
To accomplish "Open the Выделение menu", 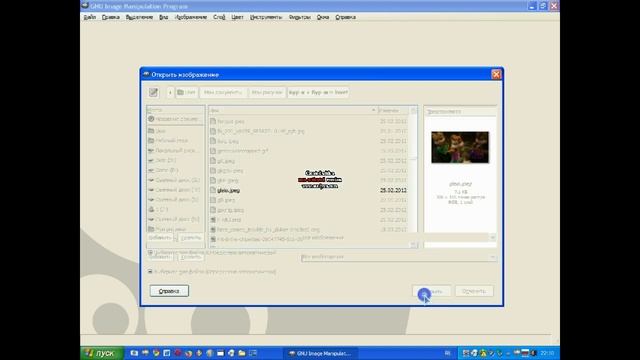I will pos(139,17).
